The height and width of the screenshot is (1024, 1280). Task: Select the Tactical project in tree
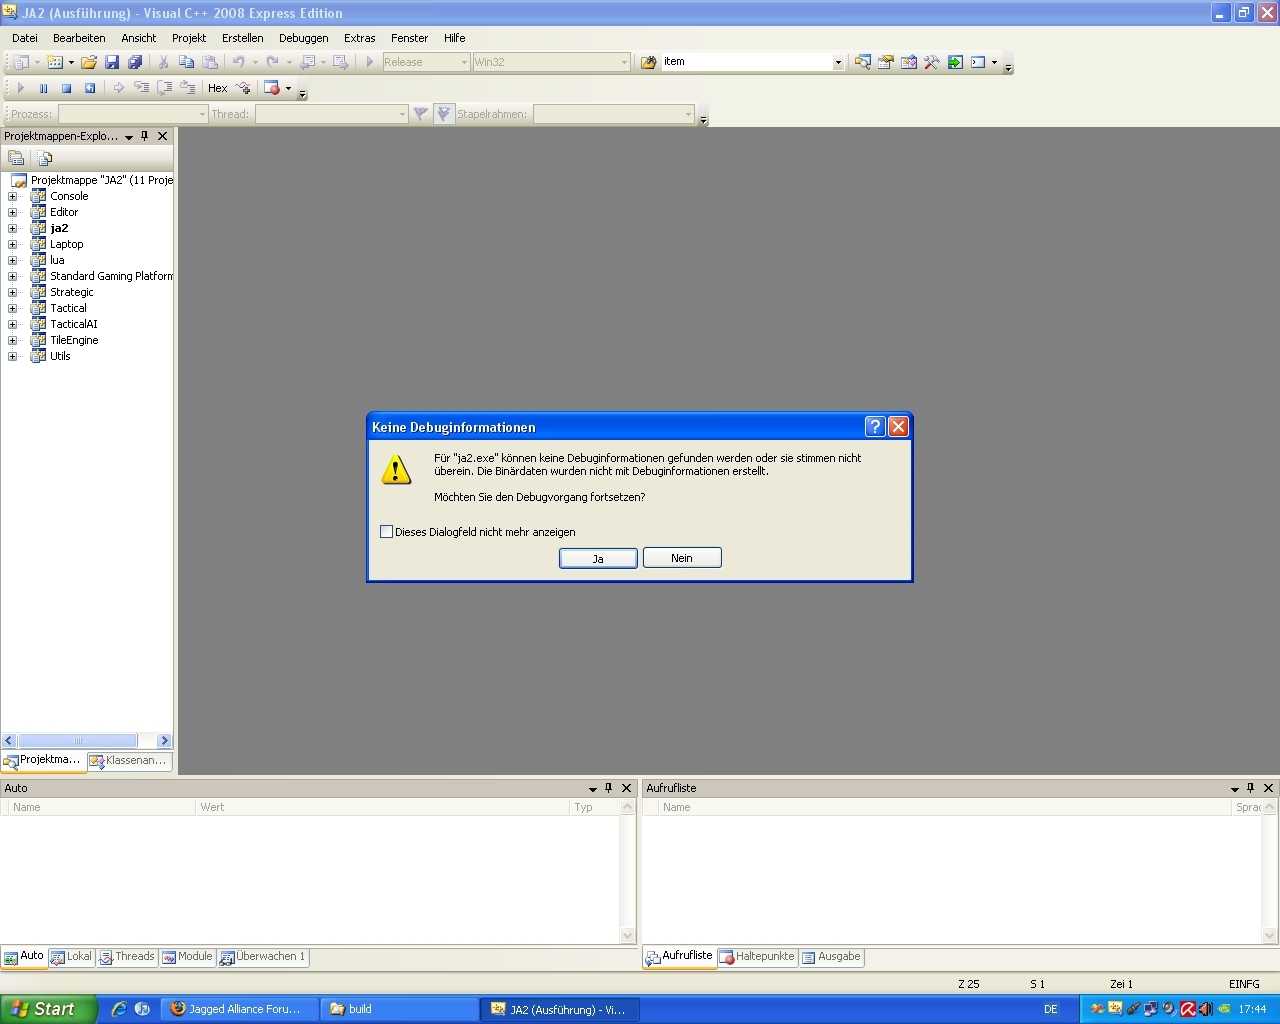[68, 308]
